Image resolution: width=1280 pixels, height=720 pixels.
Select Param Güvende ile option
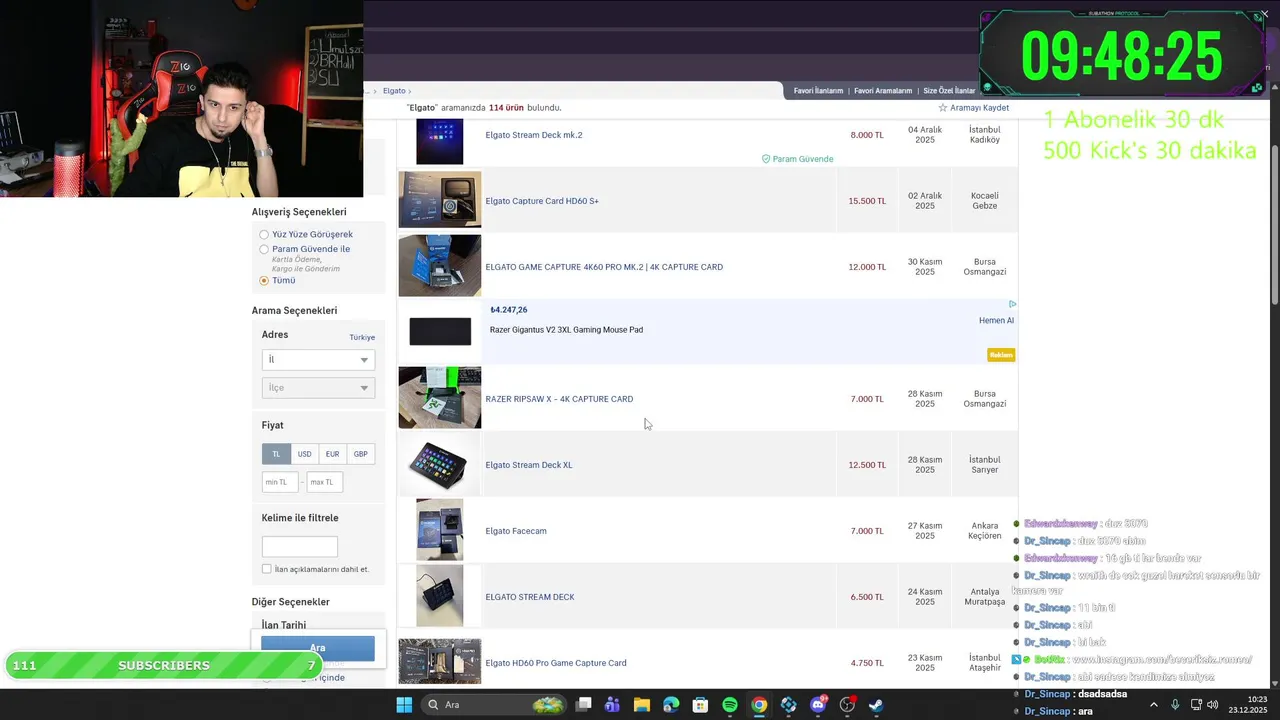click(264, 249)
